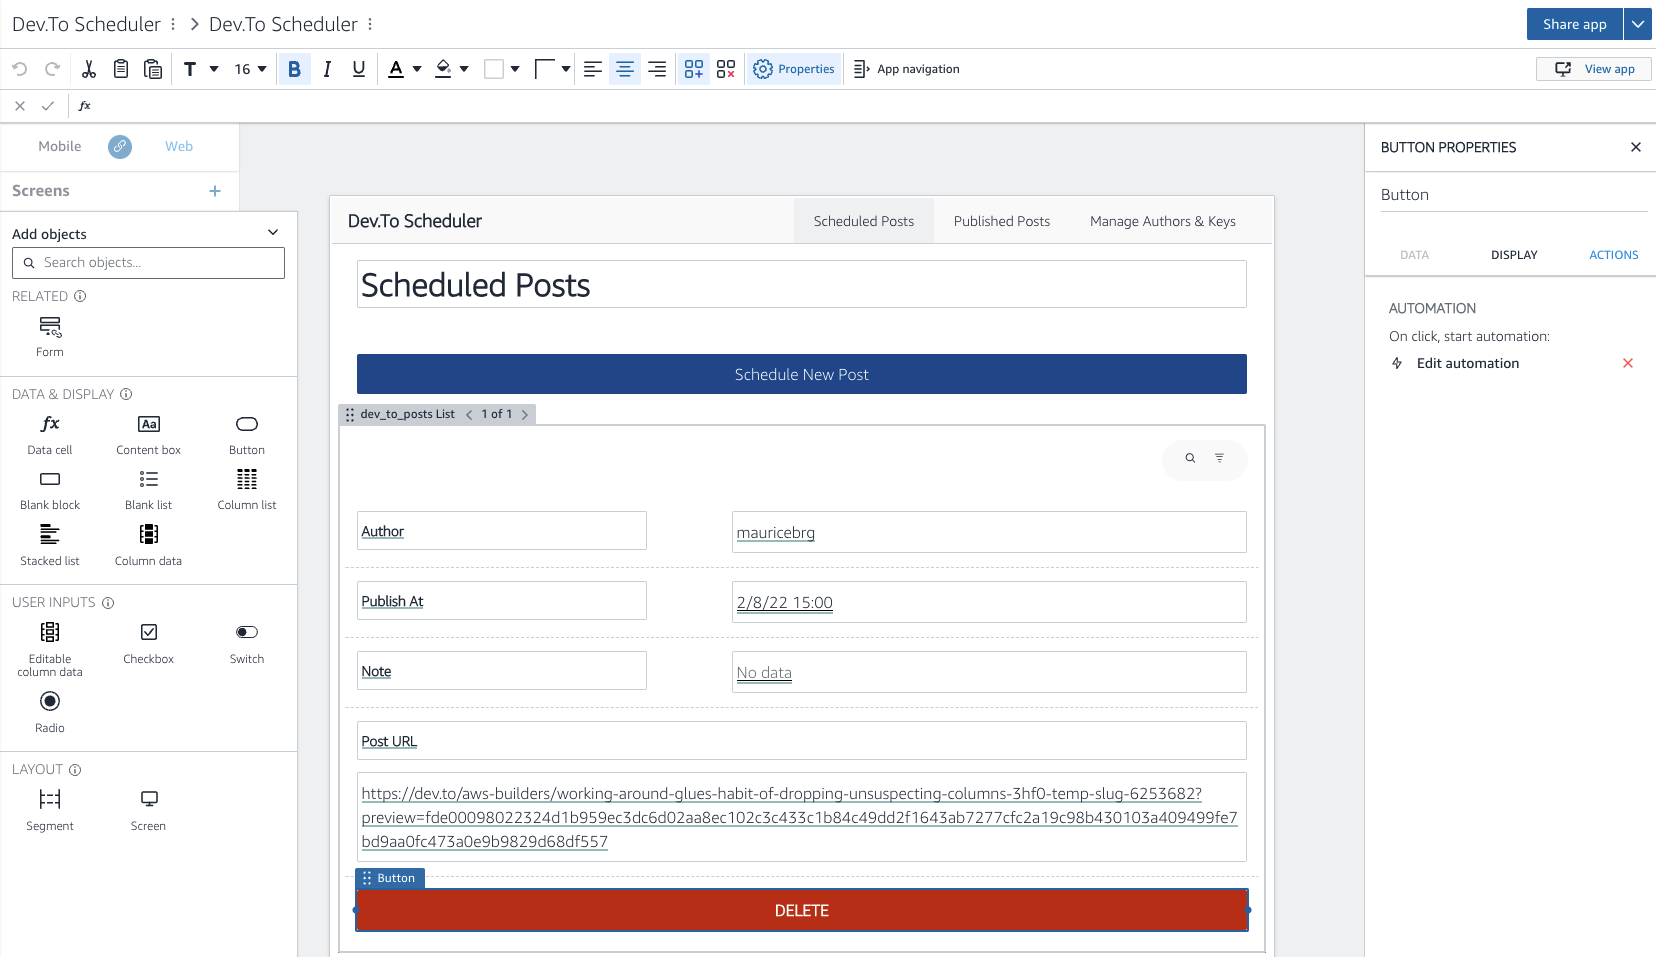
Task: Confirm formula with checkmark icon
Action: 47,105
